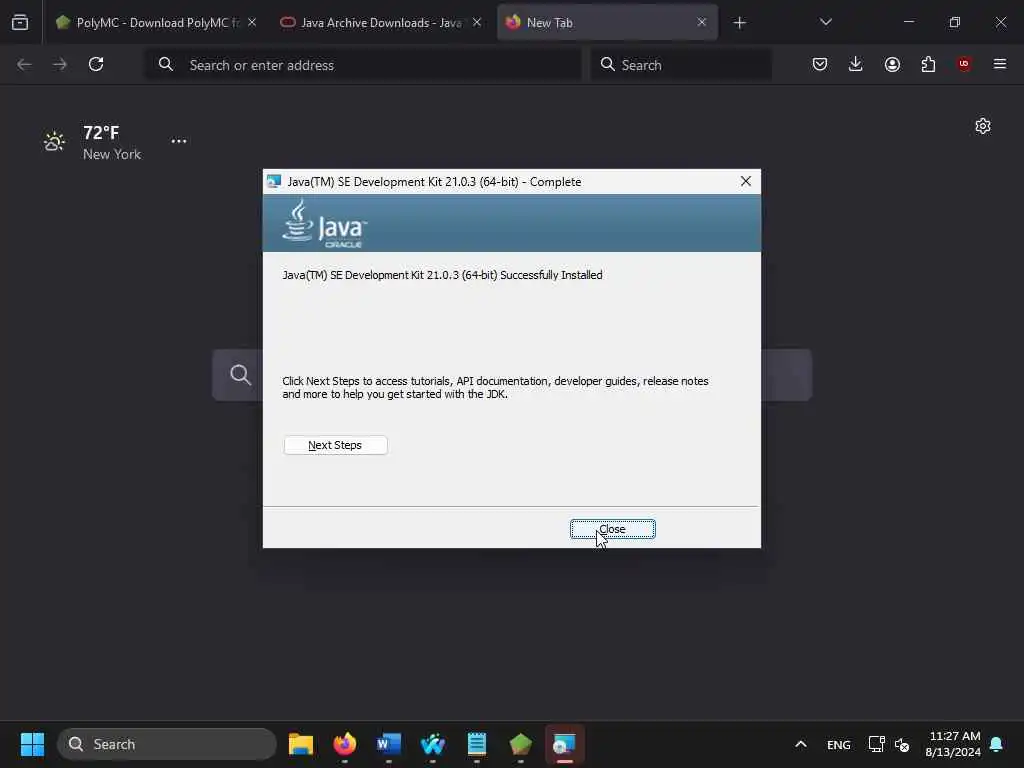Open the notifications bell icon

pyautogui.click(x=996, y=744)
